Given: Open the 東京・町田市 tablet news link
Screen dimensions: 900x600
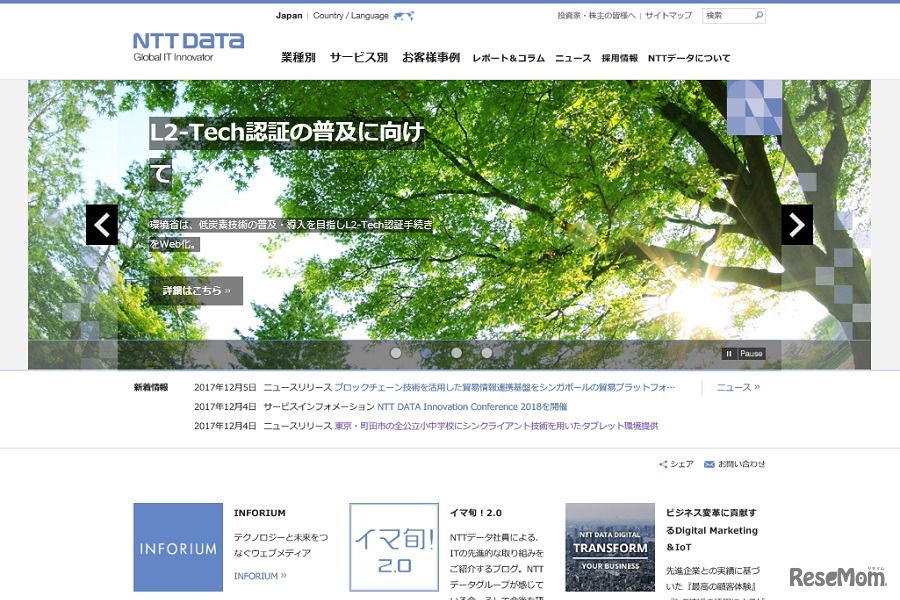Looking at the screenshot, I should (496, 426).
